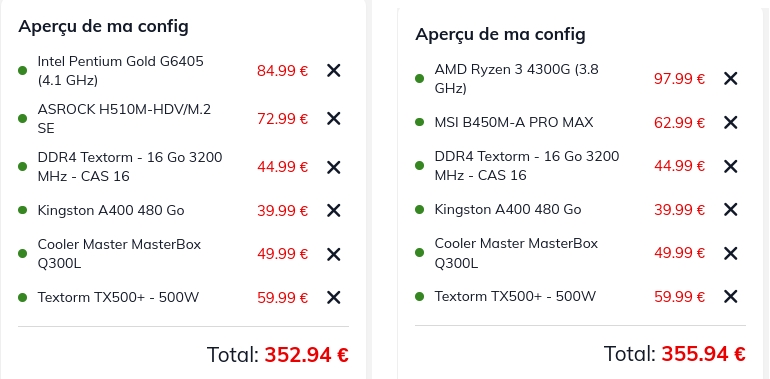The image size is (770, 379).
Task: Remove DDR4 Textorm RAM from left config
Action: point(333,167)
